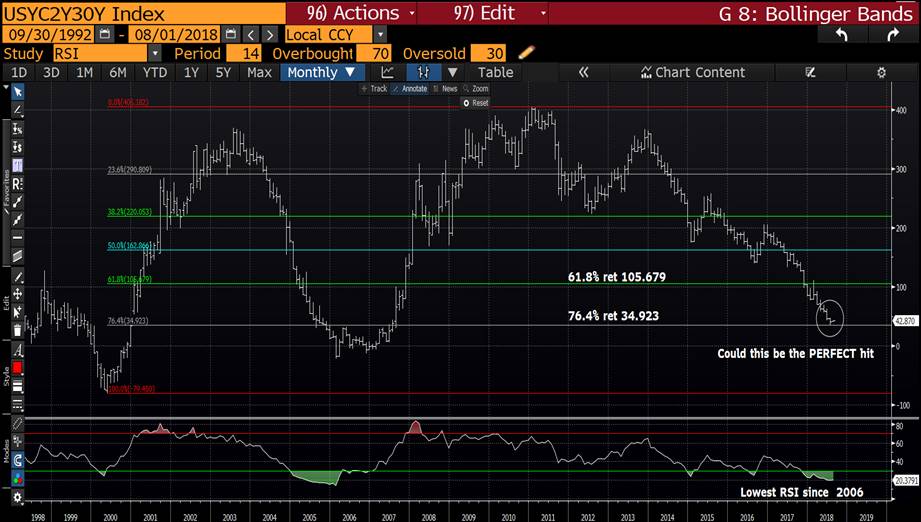Edit the Overbought 70 field
The height and width of the screenshot is (522, 921).
[x=374, y=53]
